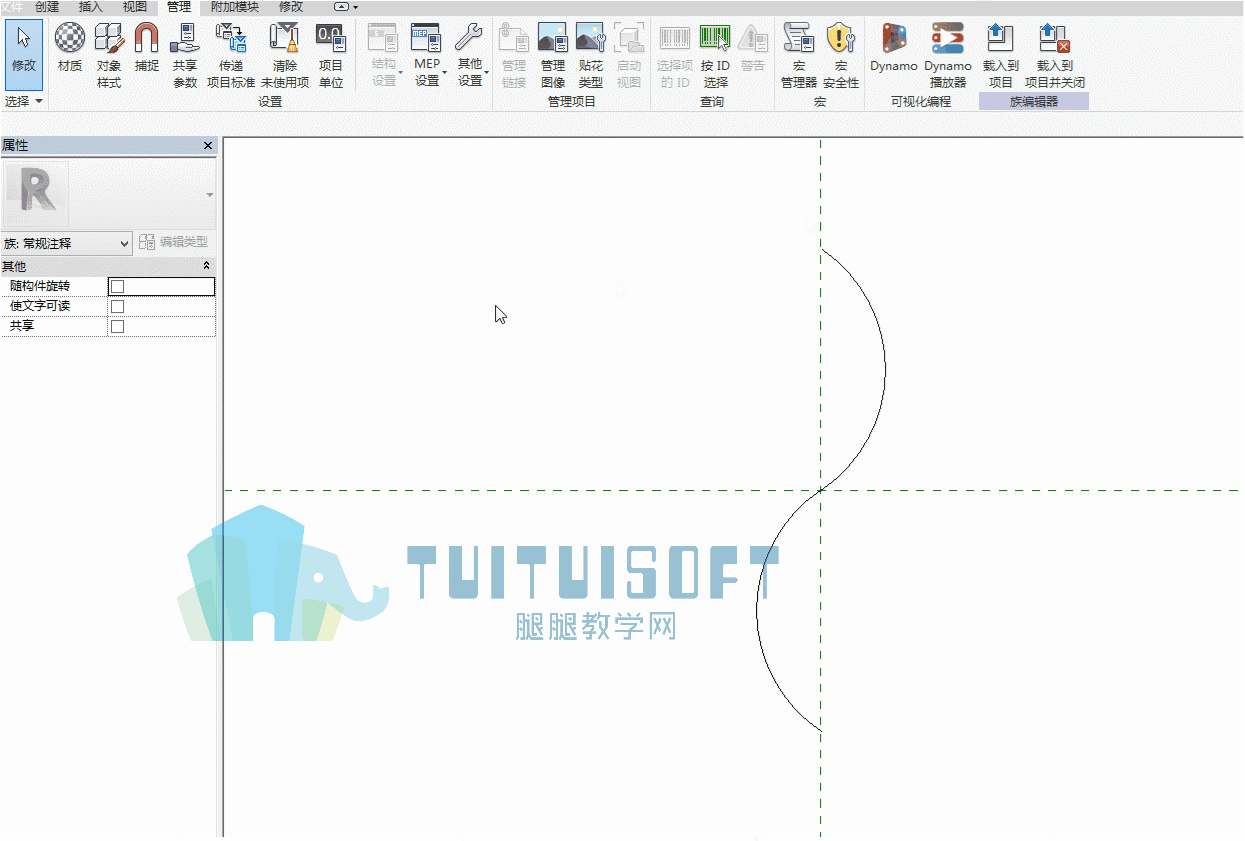Check the 共享 checkbox

[117, 327]
